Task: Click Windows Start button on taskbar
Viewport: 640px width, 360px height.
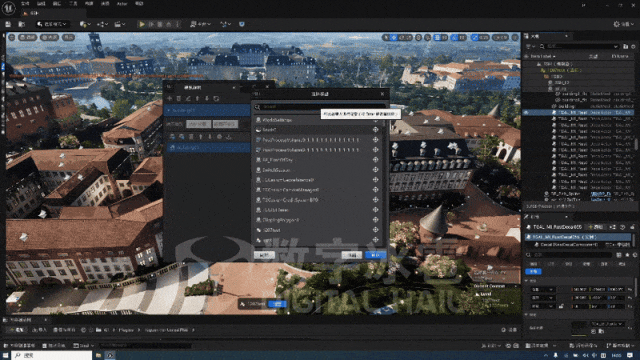Action: click(5, 356)
